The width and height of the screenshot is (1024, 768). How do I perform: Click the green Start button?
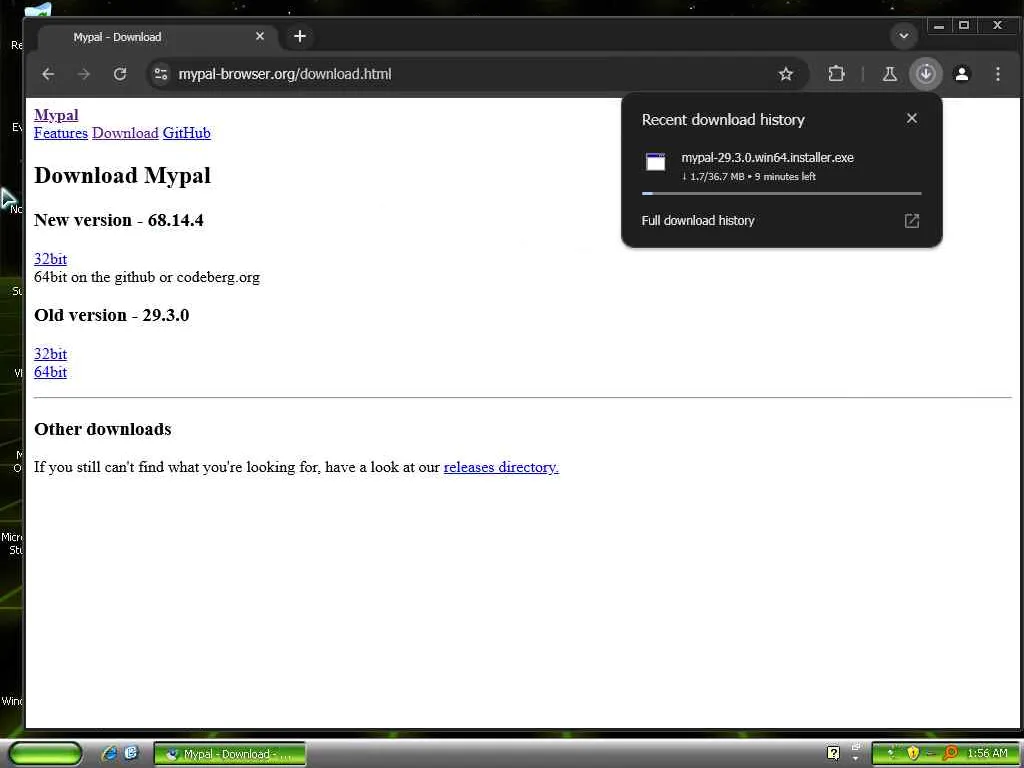click(46, 754)
